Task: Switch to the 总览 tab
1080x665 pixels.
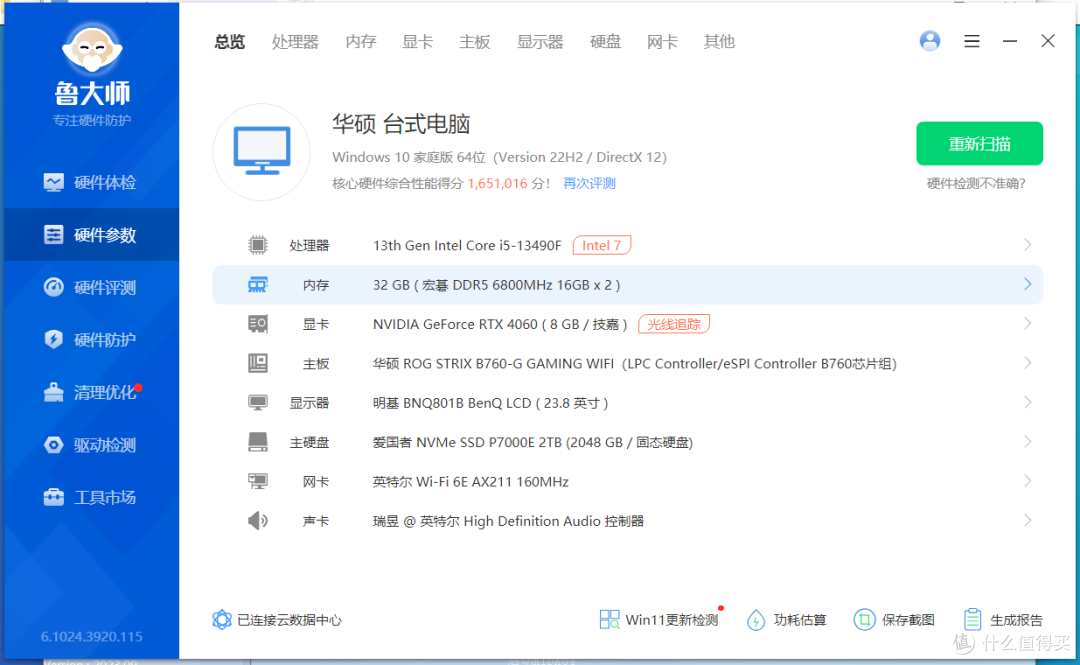Action: (x=229, y=42)
